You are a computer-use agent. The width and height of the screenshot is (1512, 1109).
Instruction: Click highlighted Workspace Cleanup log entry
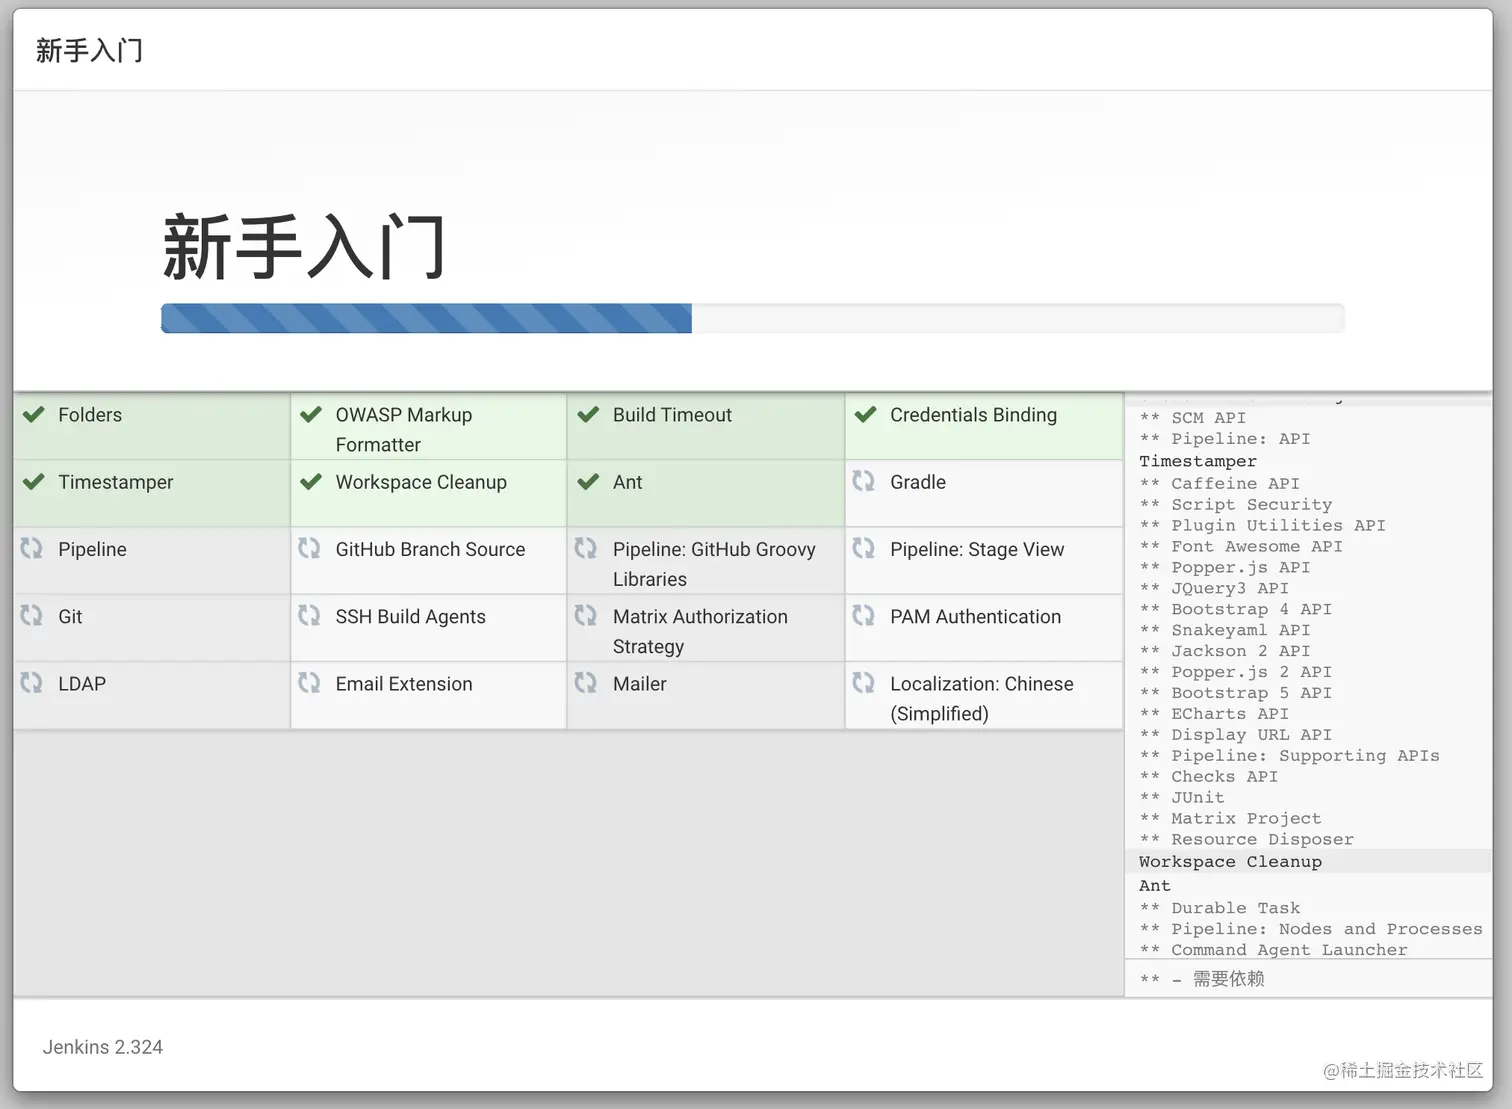[1230, 861]
